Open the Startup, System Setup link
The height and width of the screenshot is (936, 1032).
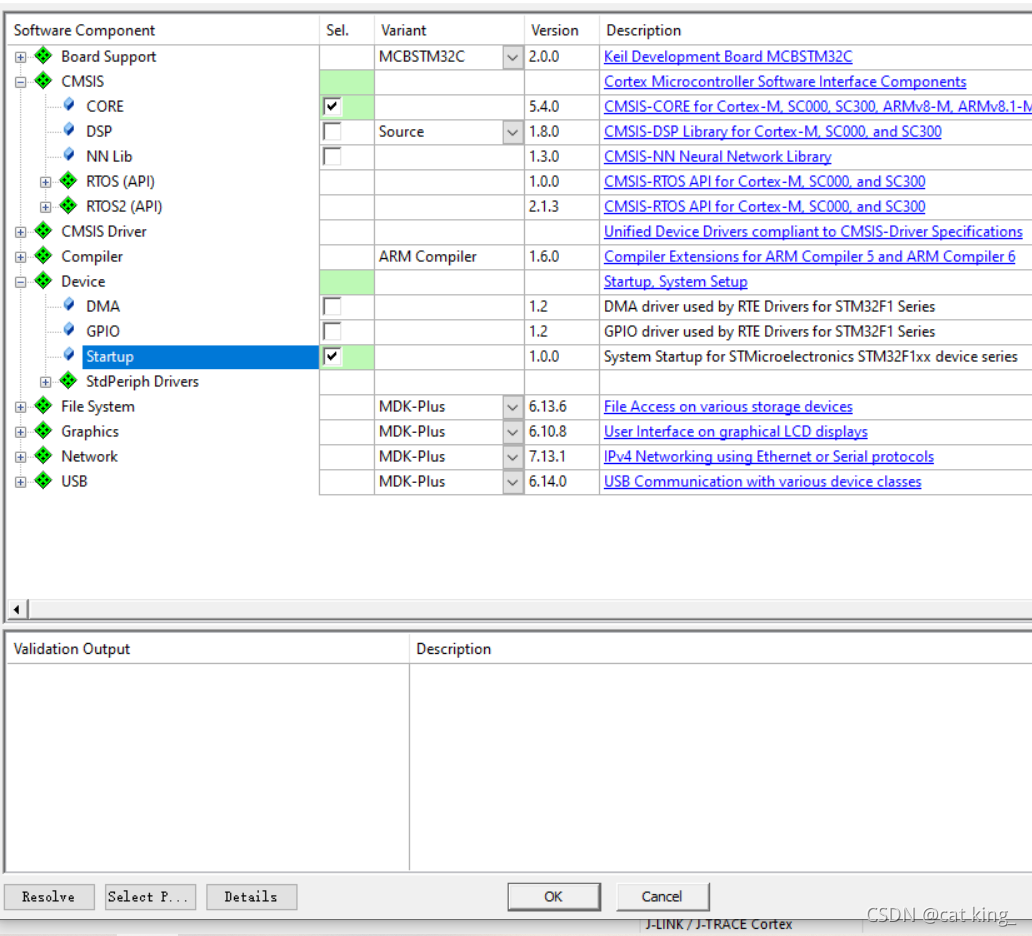[675, 282]
